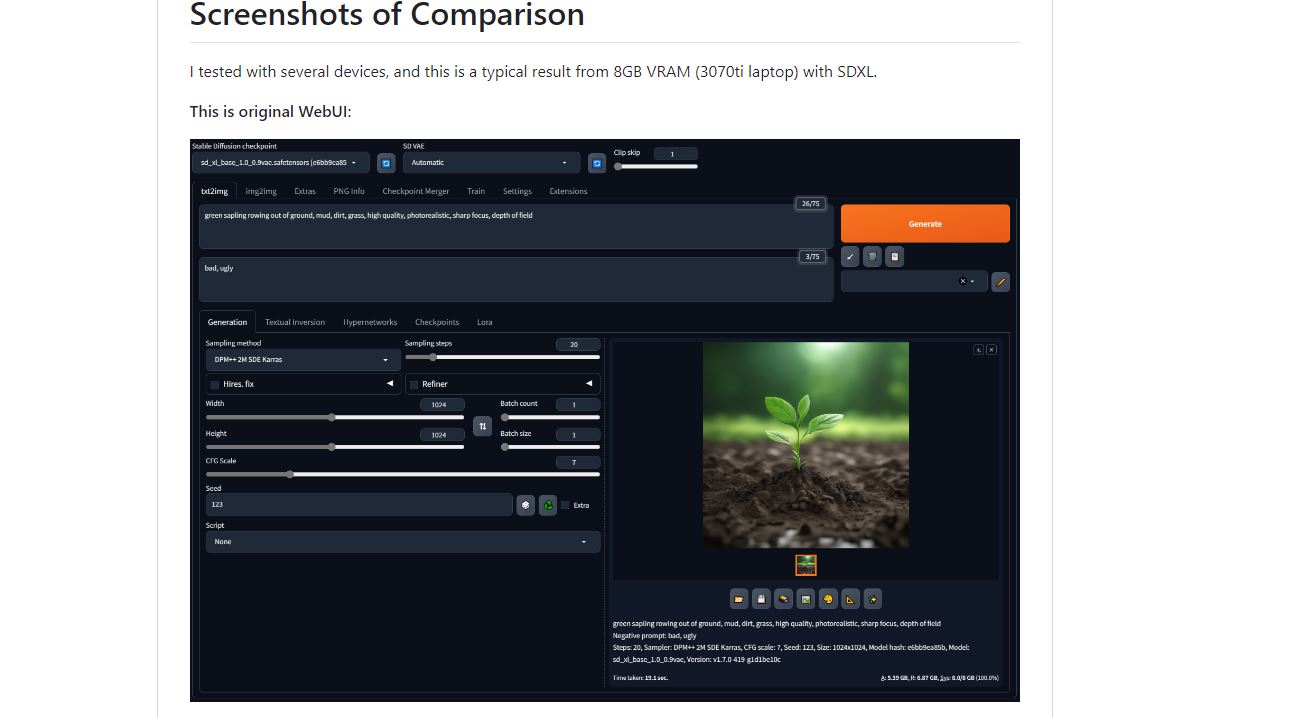Viewport: 1296px width, 717px height.
Task: Click the green recycle reuse-seed icon
Action: 548,505
